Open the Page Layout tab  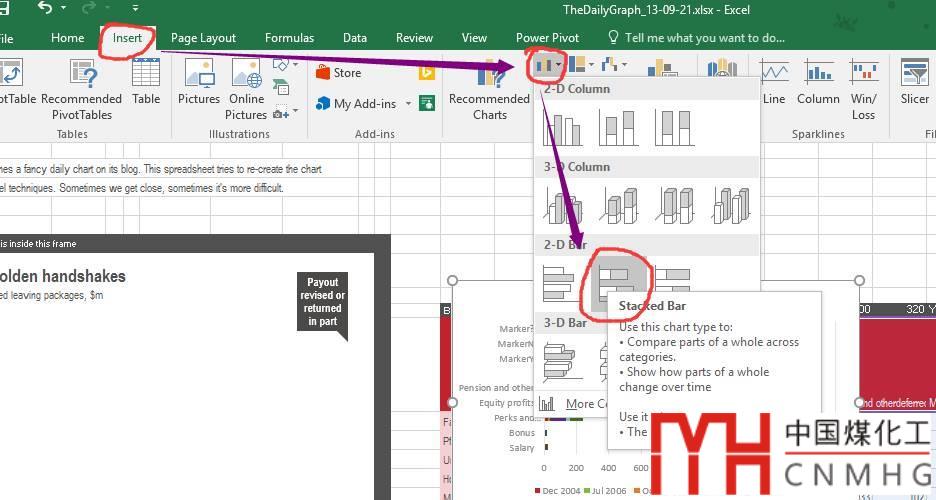coord(203,38)
